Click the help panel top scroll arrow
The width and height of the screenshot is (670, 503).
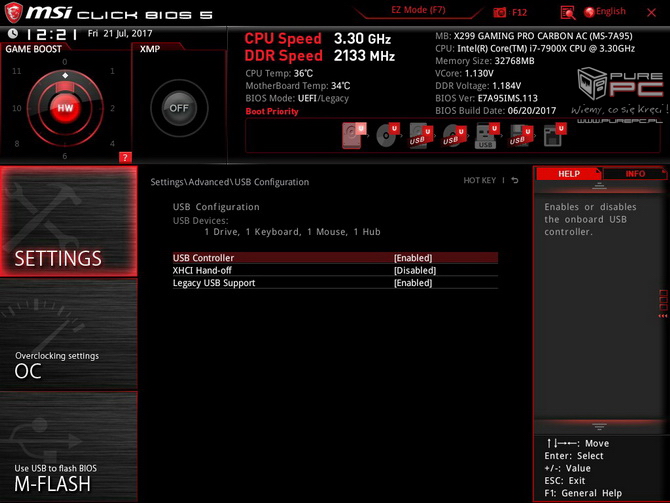pos(599,186)
